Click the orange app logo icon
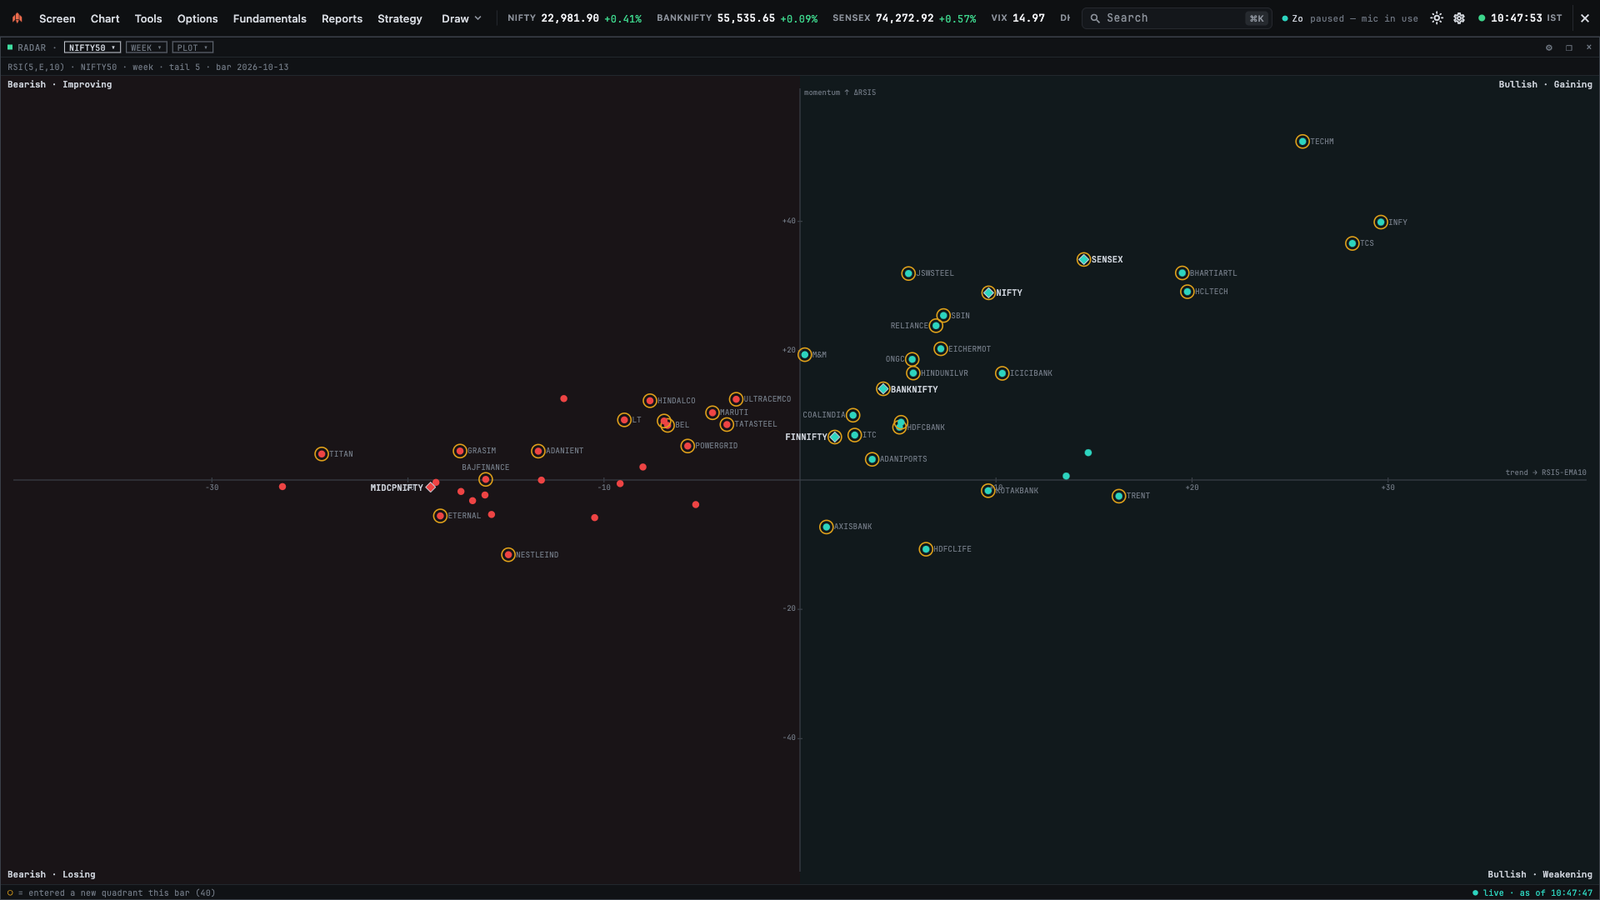Image resolution: width=1600 pixels, height=900 pixels. 17,18
